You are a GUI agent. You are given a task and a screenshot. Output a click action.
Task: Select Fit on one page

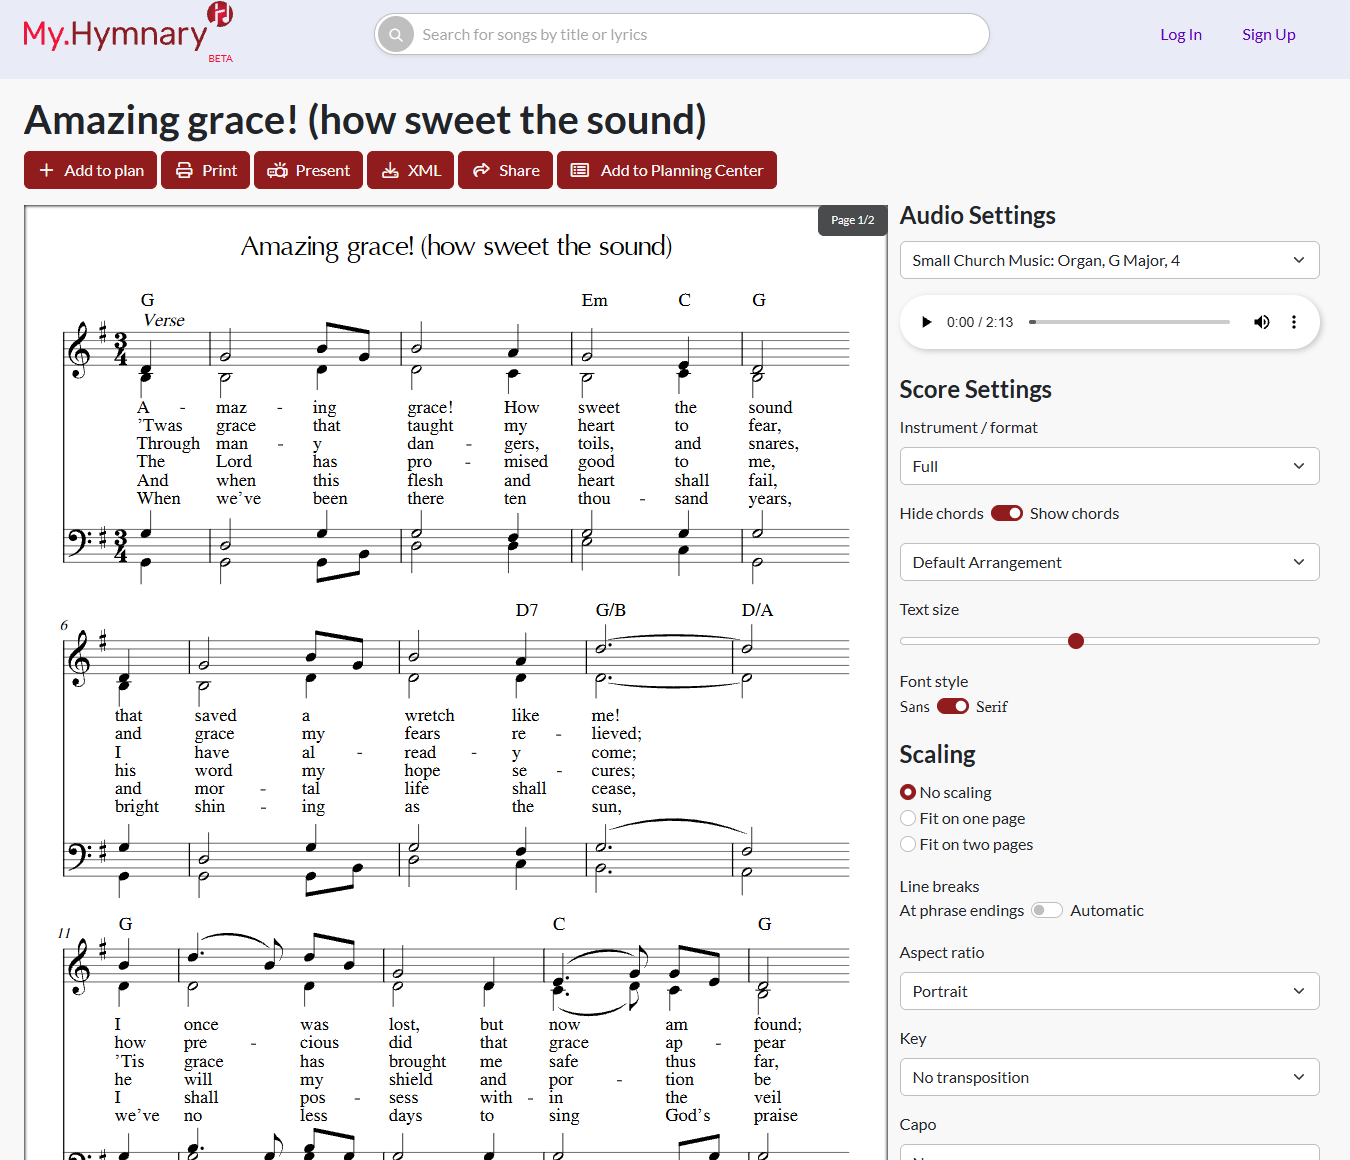click(908, 818)
